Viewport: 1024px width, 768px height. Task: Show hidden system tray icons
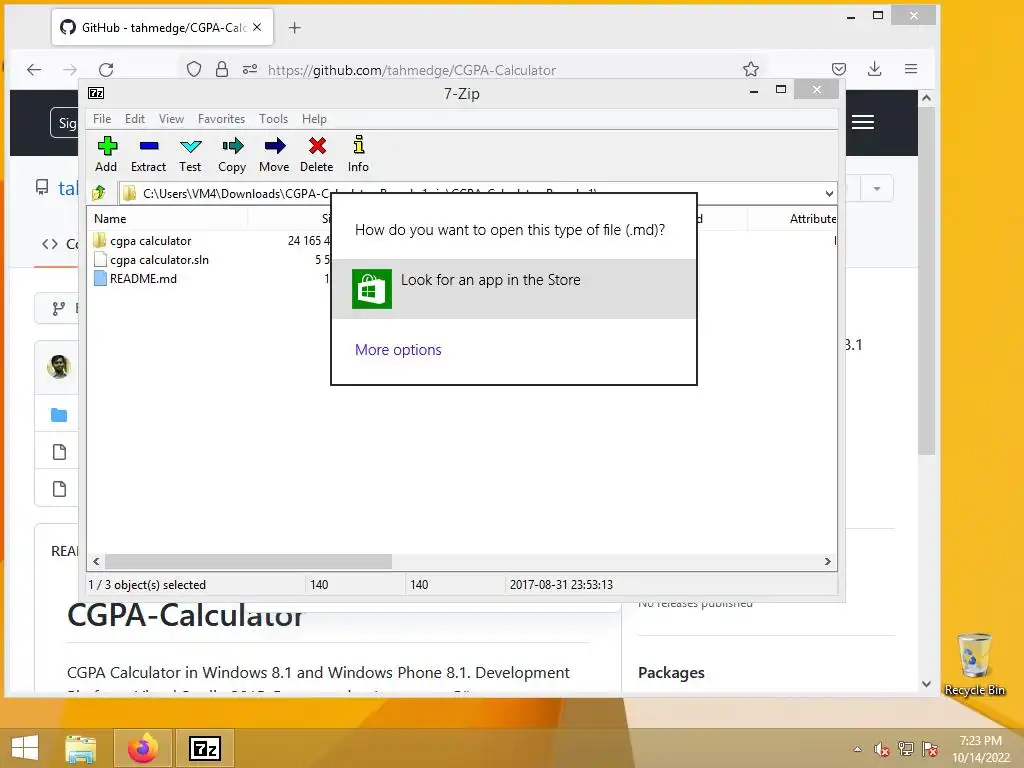[x=857, y=749]
